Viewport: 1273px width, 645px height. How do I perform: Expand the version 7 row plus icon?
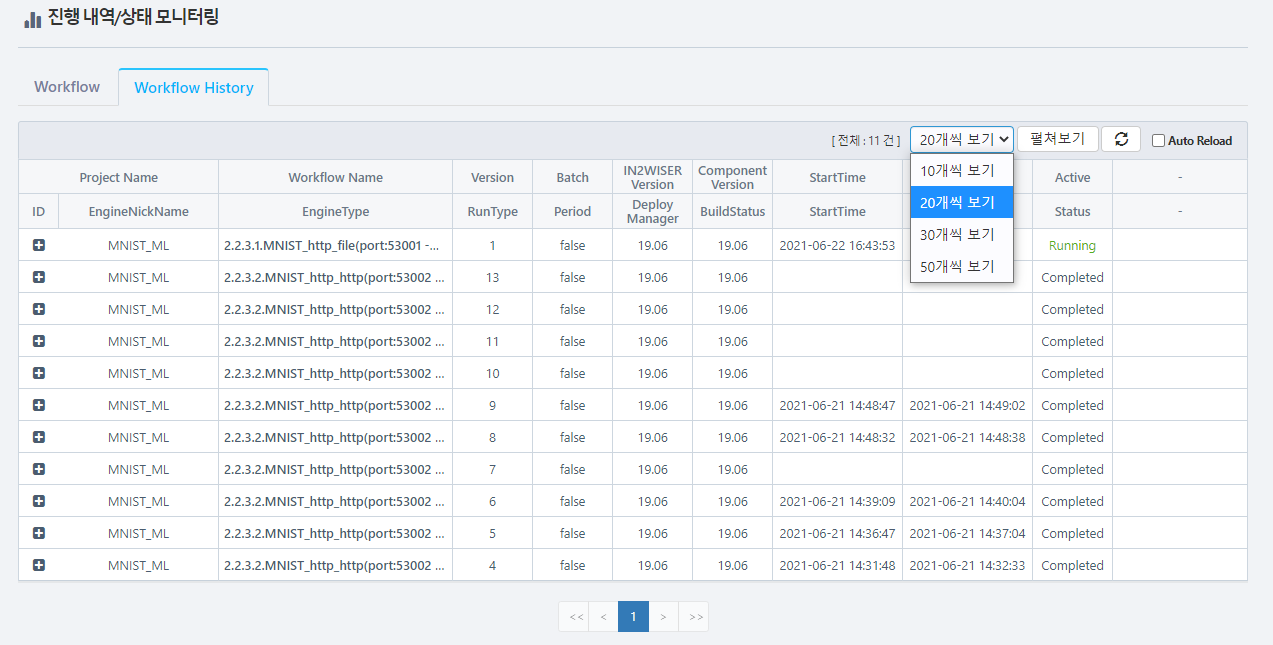[x=39, y=469]
